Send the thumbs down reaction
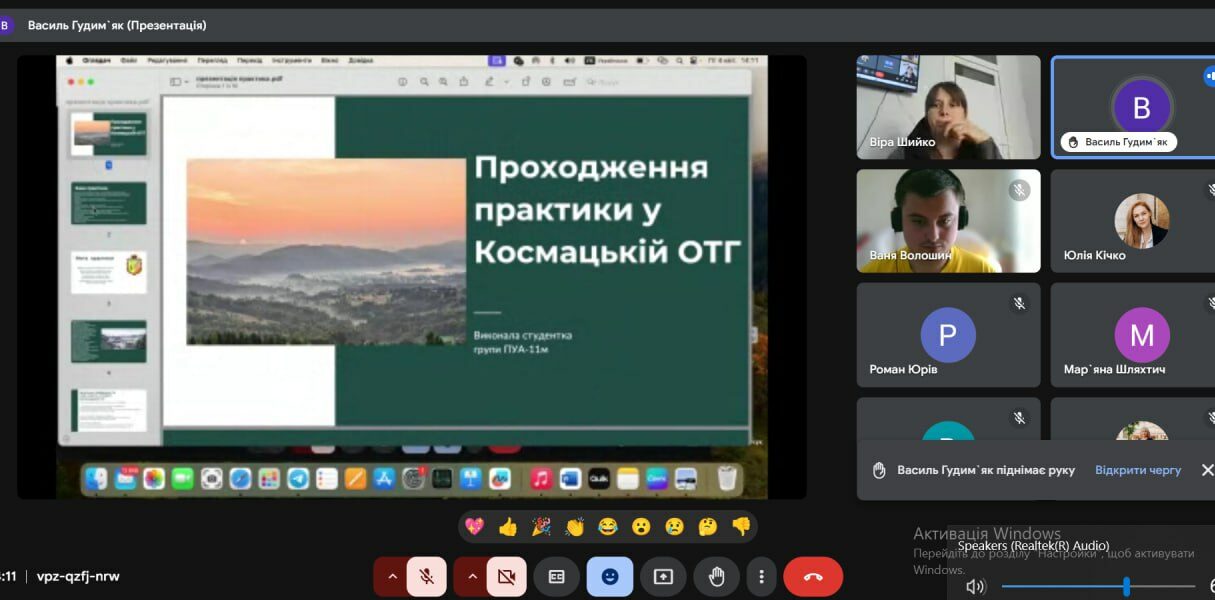The image size is (1215, 600). click(740, 526)
